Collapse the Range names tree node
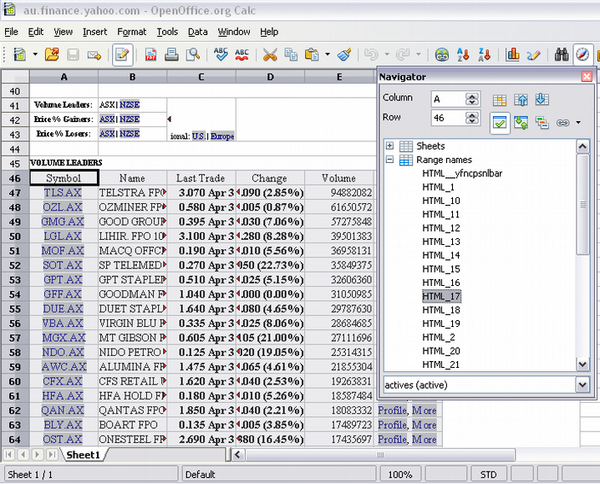Screen dimensions: 600x484 [x=390, y=160]
